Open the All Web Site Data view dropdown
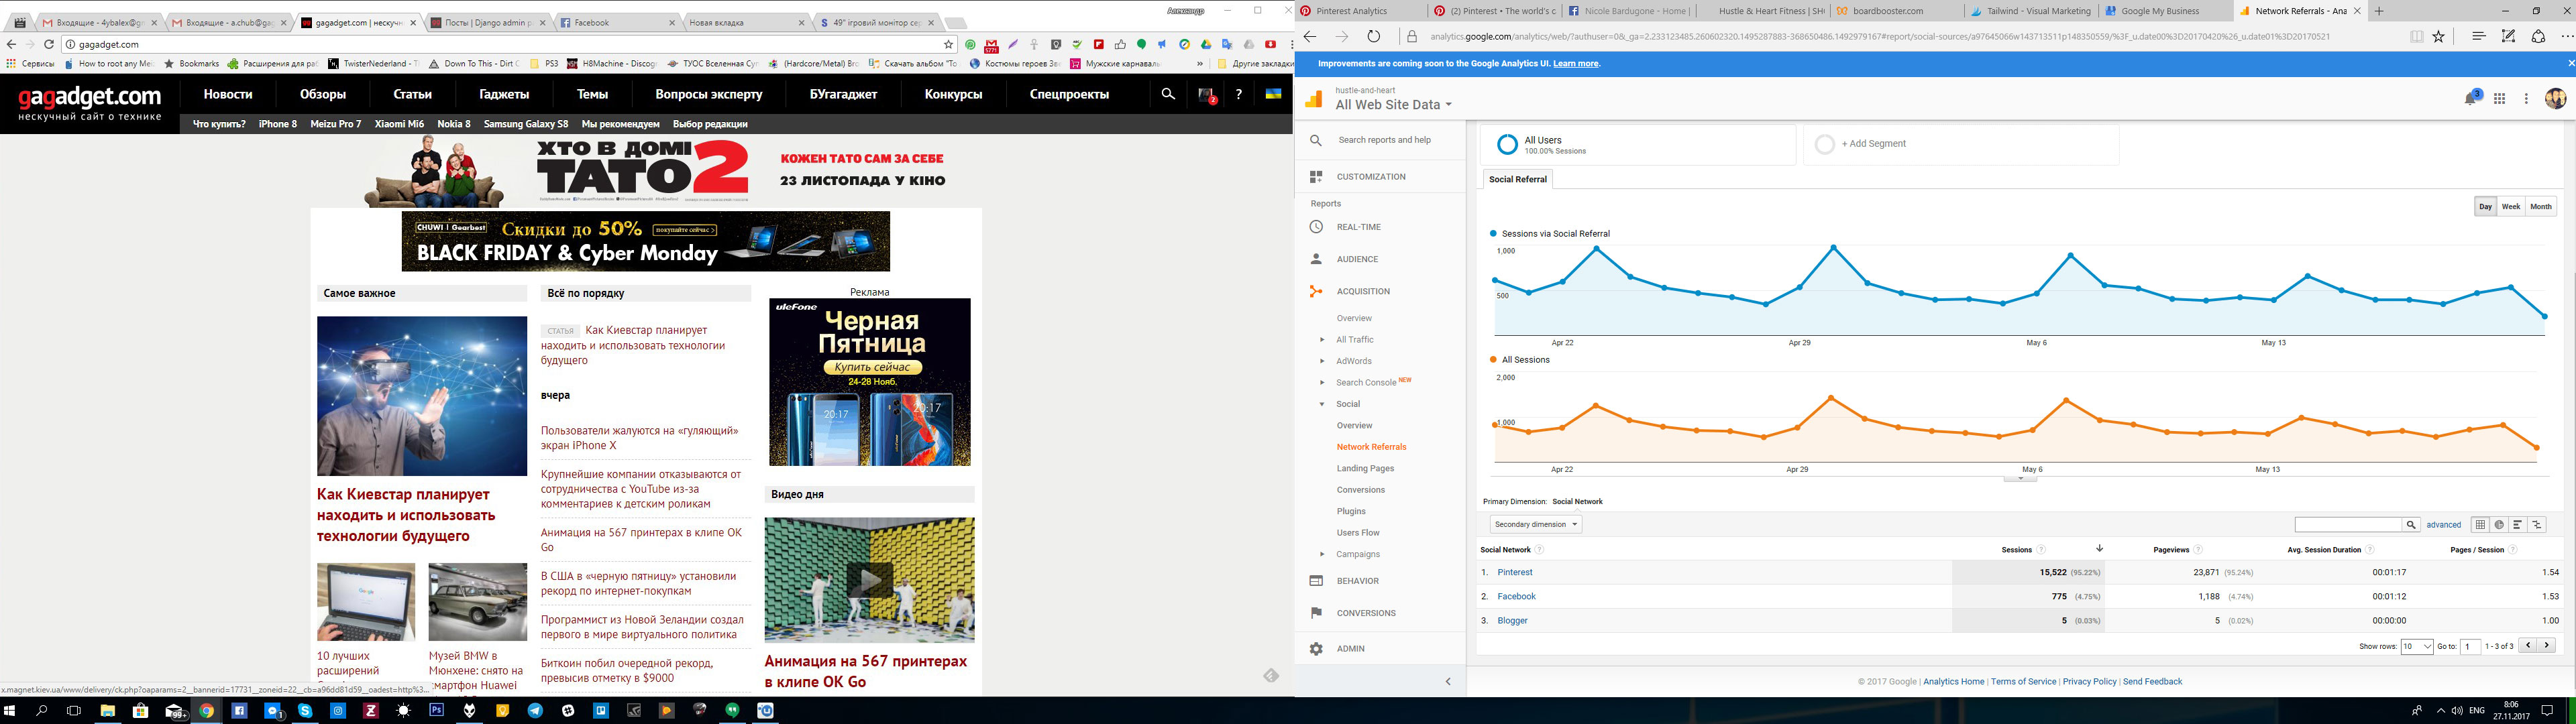The width and height of the screenshot is (2576, 724). 1393,105
